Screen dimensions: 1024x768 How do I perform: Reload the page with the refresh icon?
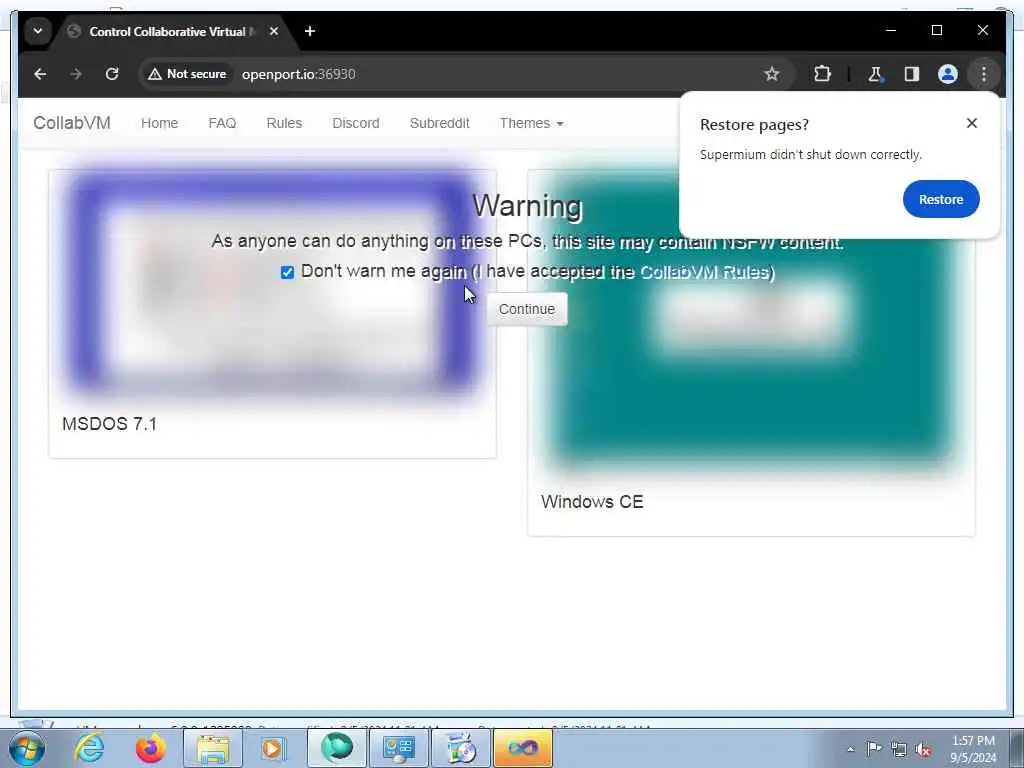click(x=112, y=74)
